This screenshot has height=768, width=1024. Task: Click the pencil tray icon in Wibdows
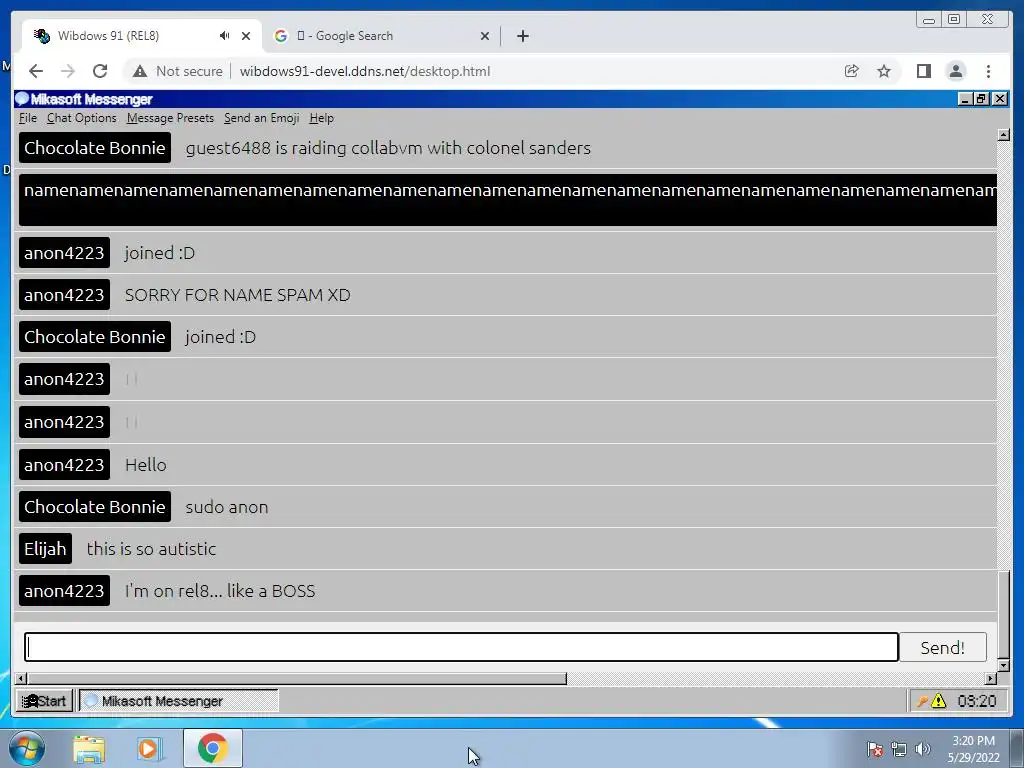tap(922, 701)
